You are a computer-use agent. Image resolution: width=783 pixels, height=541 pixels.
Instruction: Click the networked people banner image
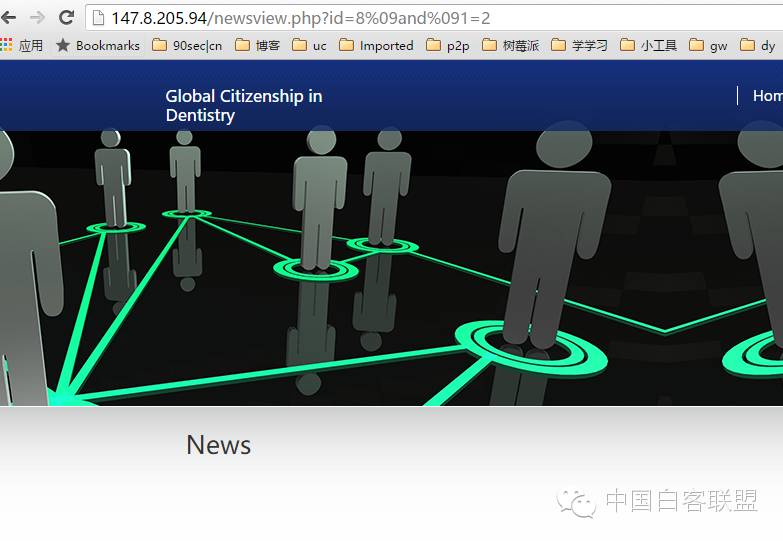click(392, 268)
